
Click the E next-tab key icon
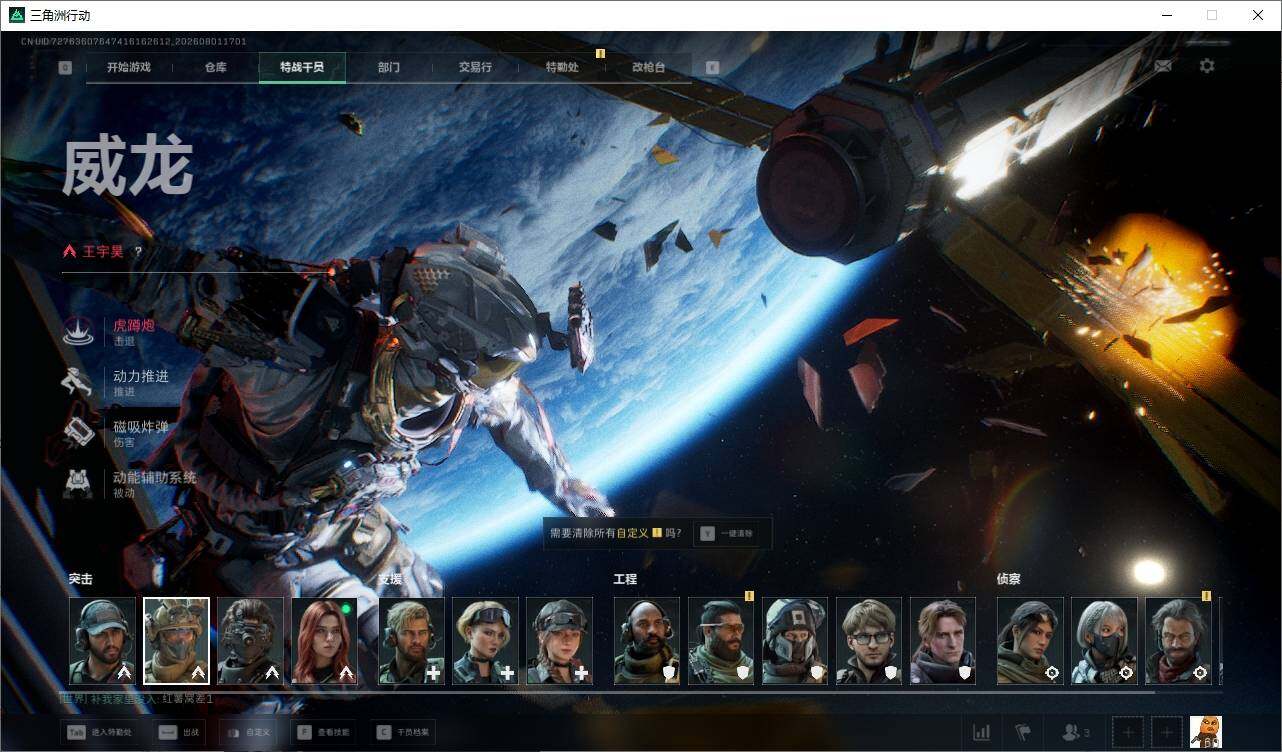(x=712, y=67)
